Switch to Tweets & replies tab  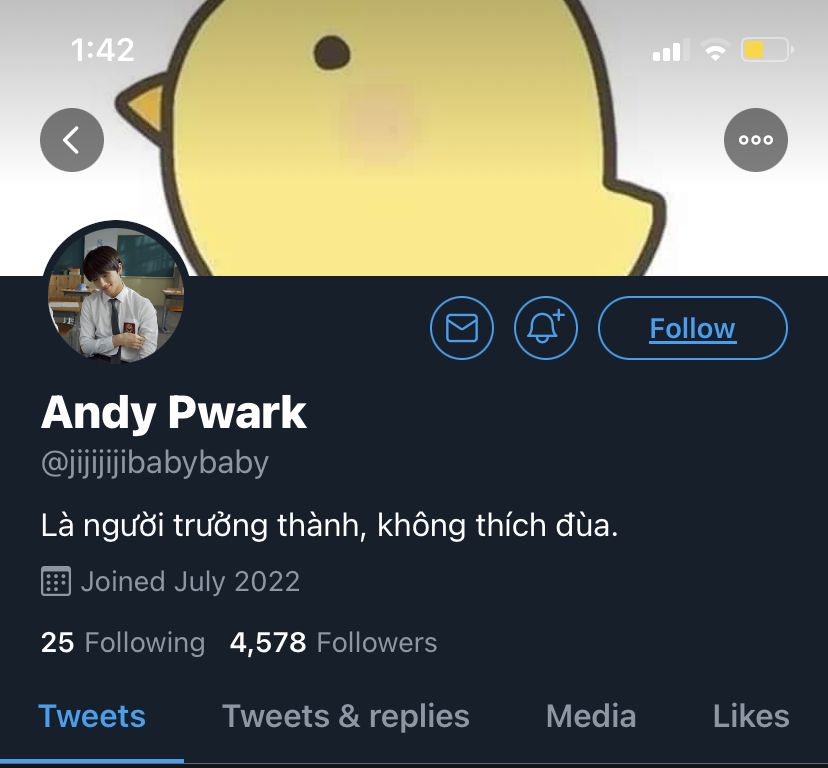coord(346,717)
